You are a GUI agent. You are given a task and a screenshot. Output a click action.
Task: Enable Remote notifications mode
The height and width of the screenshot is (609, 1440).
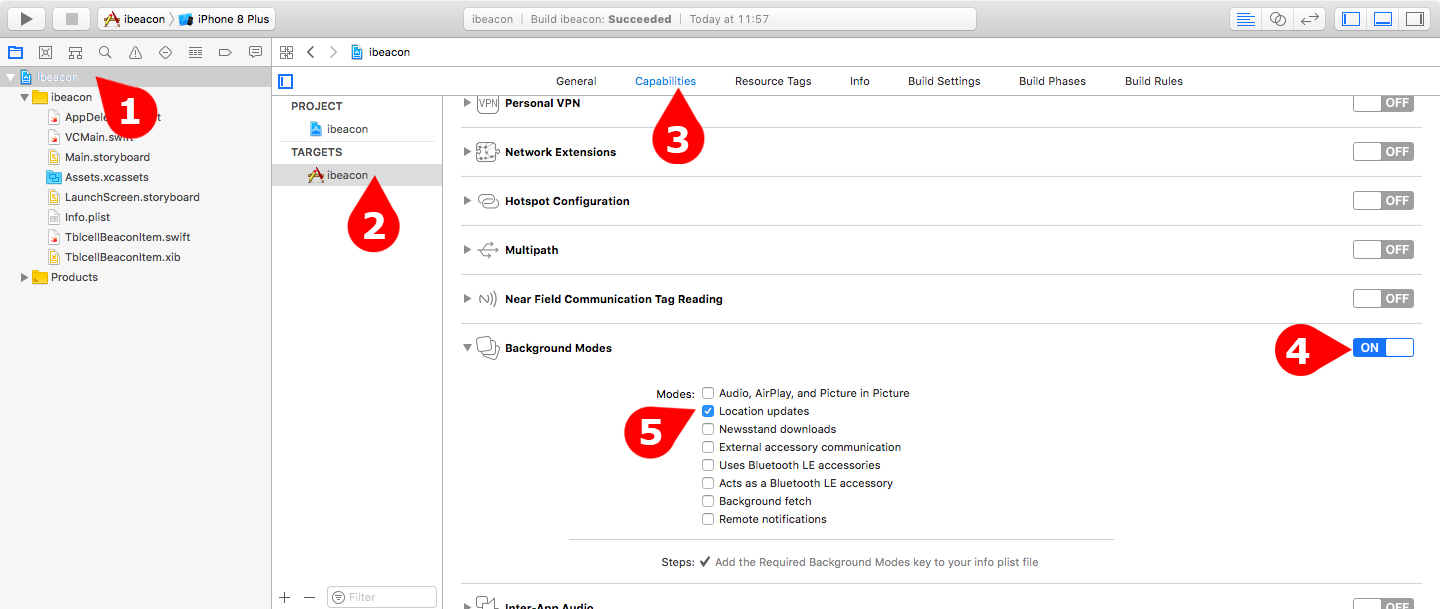pyautogui.click(x=708, y=519)
